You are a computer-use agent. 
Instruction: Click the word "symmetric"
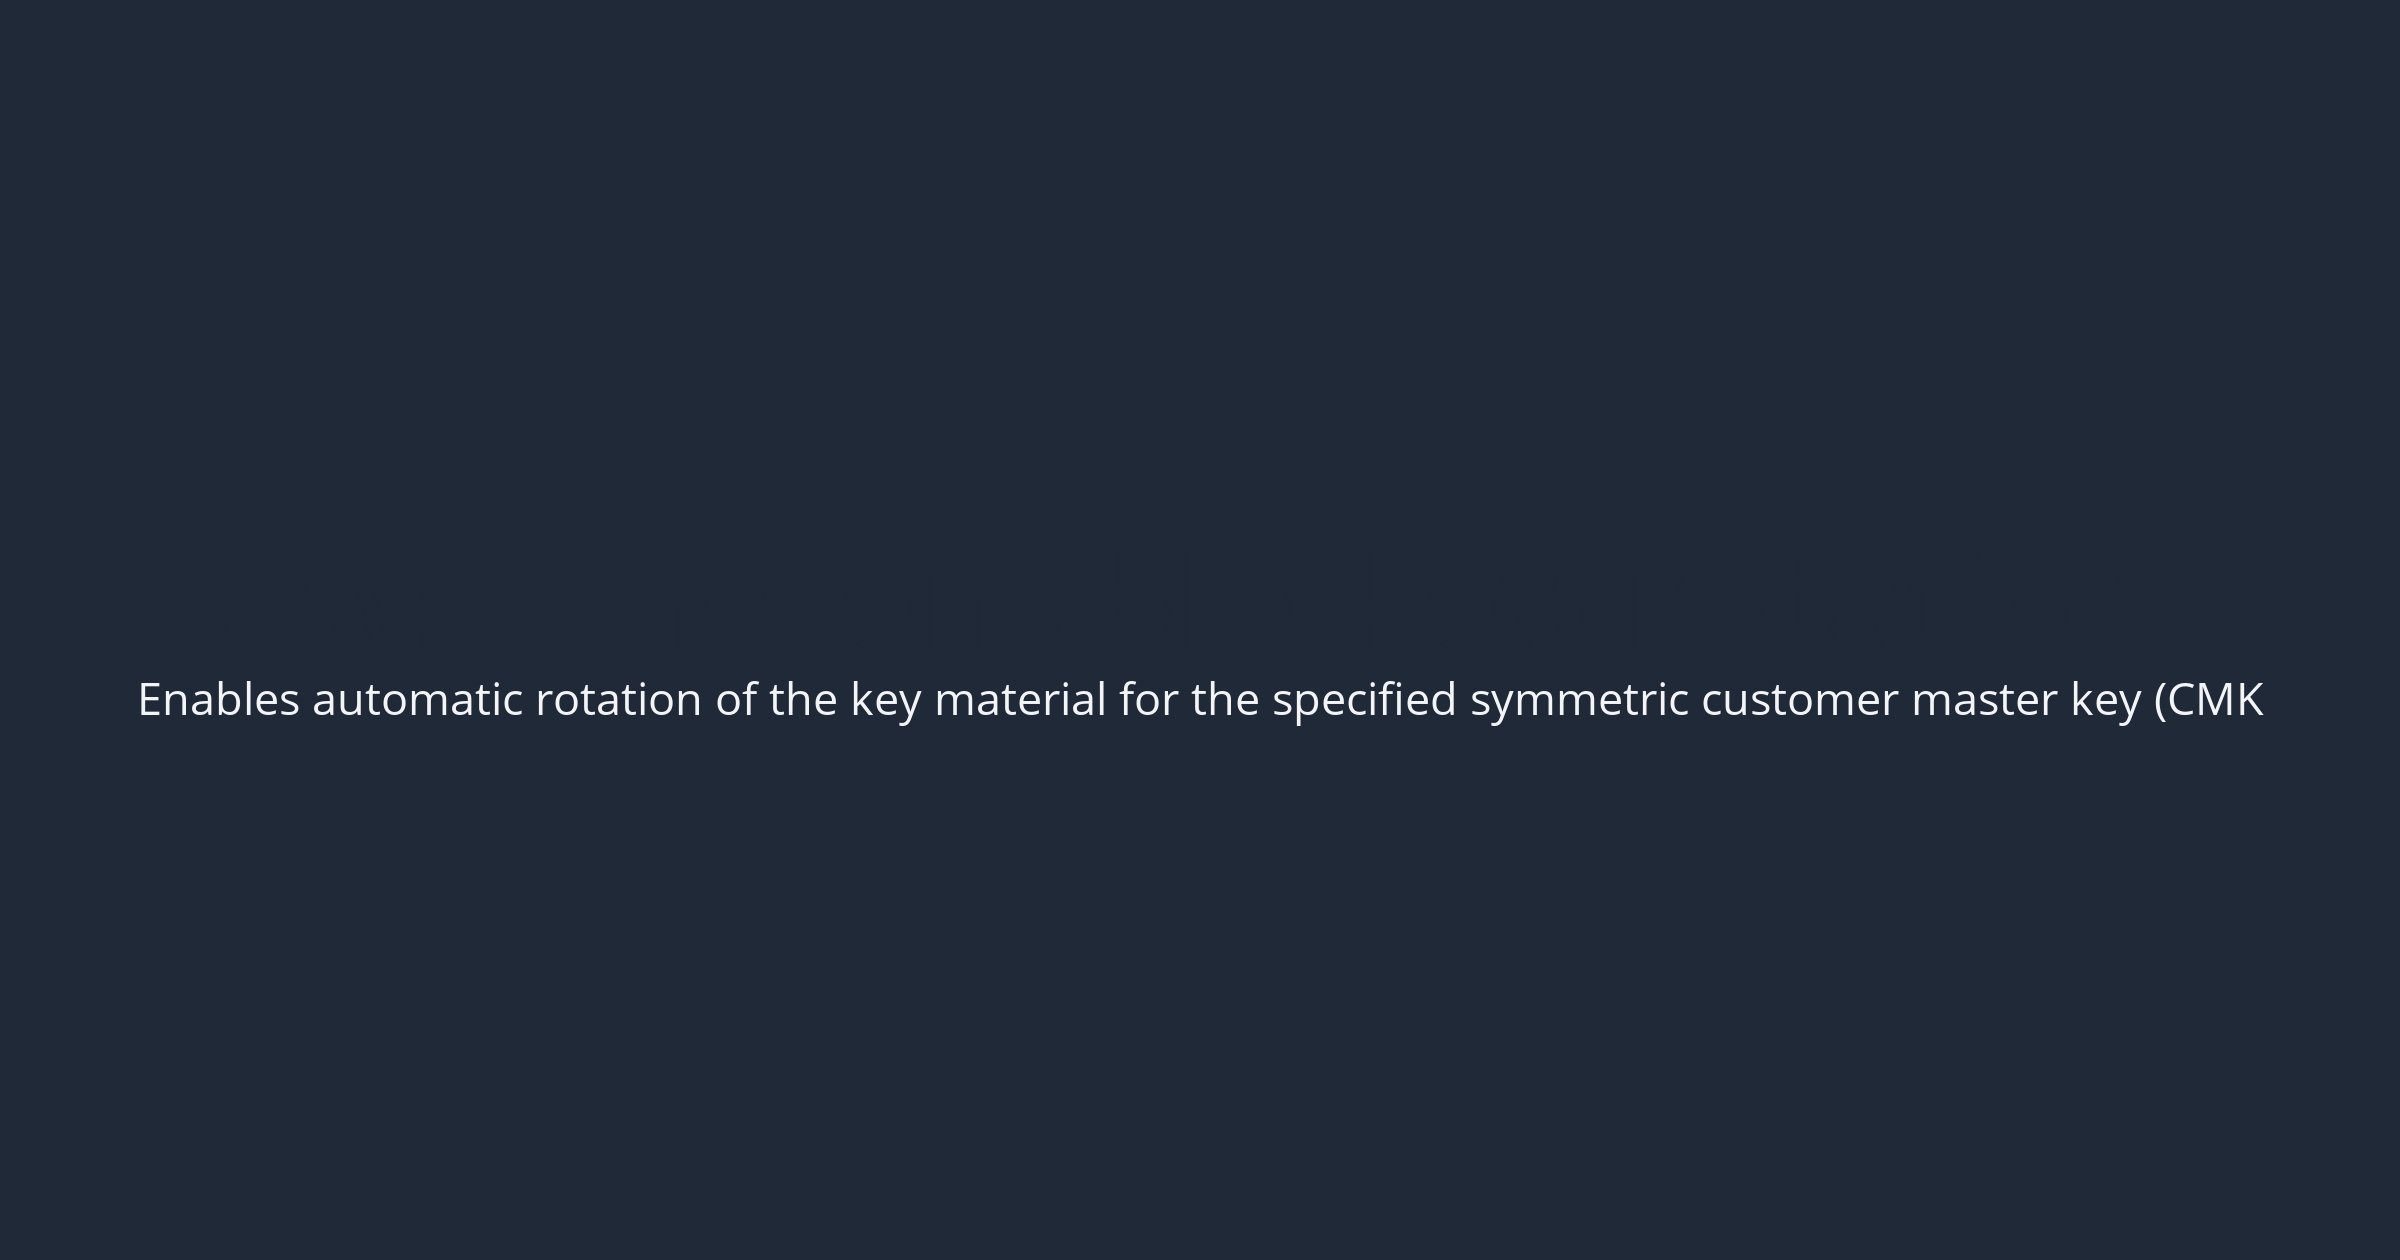1579,702
